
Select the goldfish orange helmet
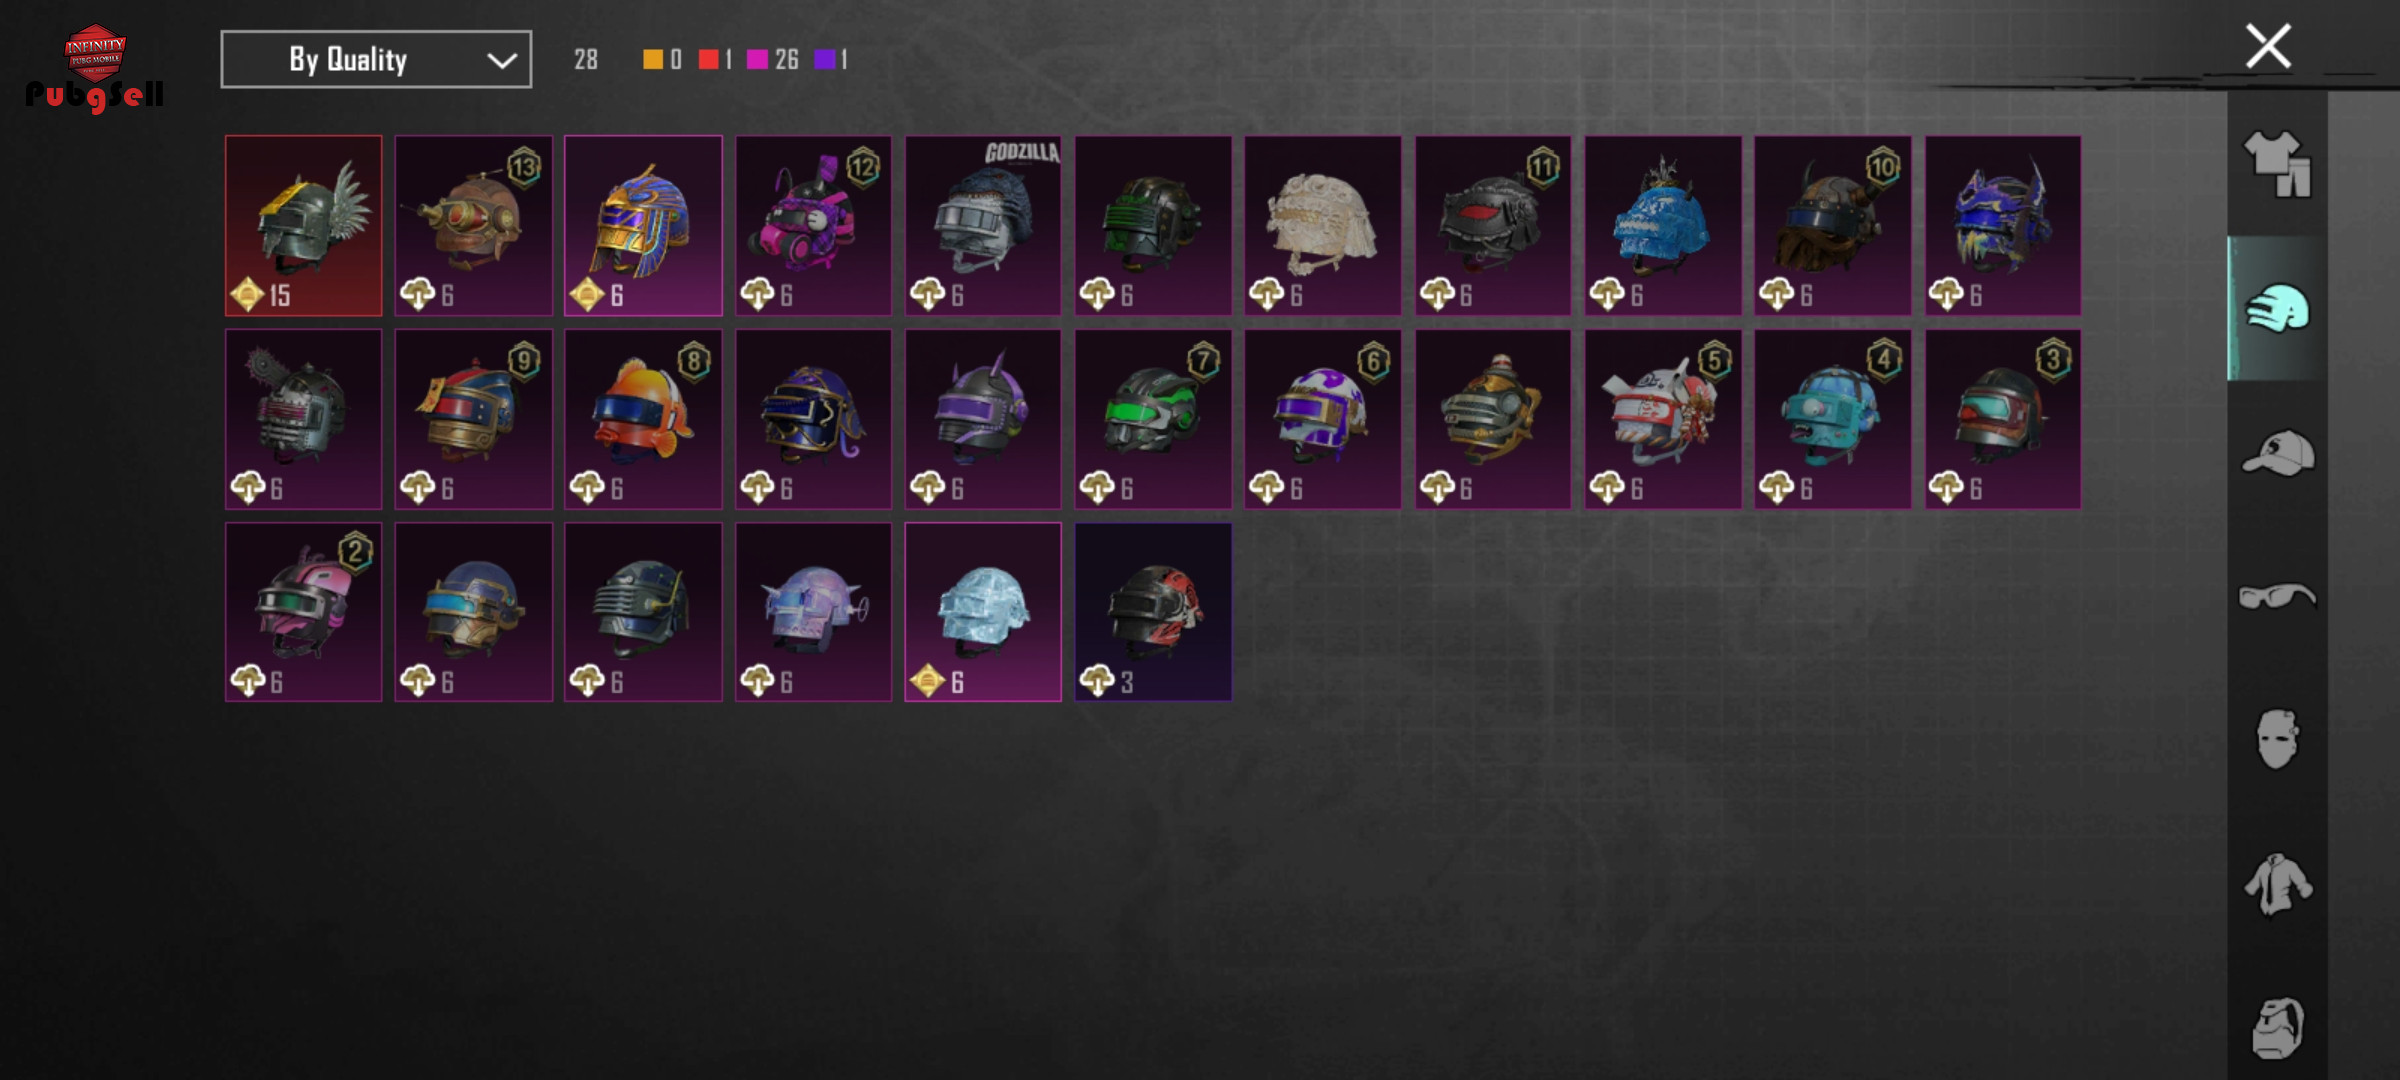click(643, 419)
